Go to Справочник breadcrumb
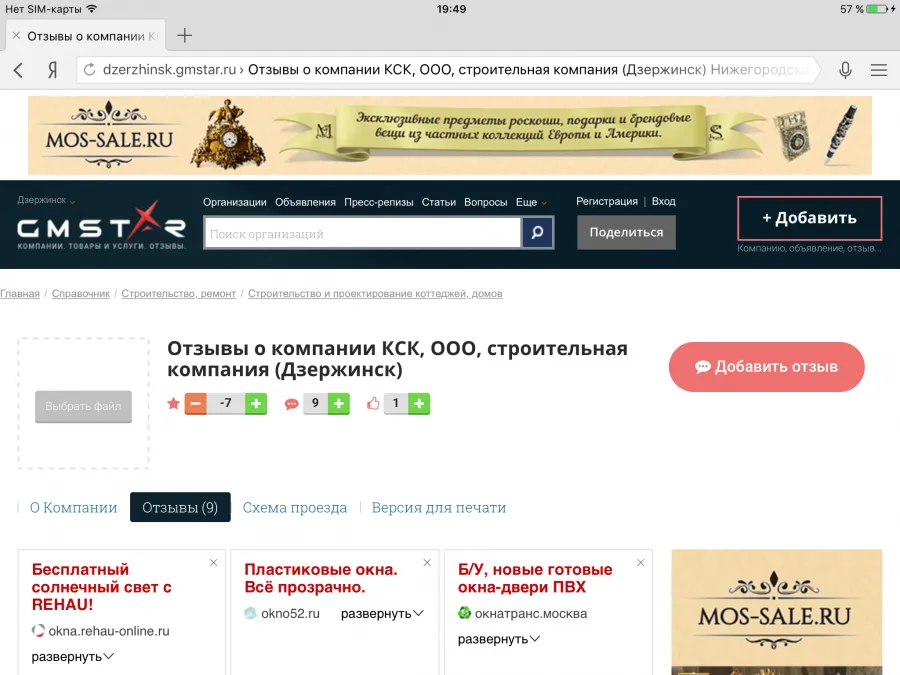900x675 pixels. tap(81, 294)
